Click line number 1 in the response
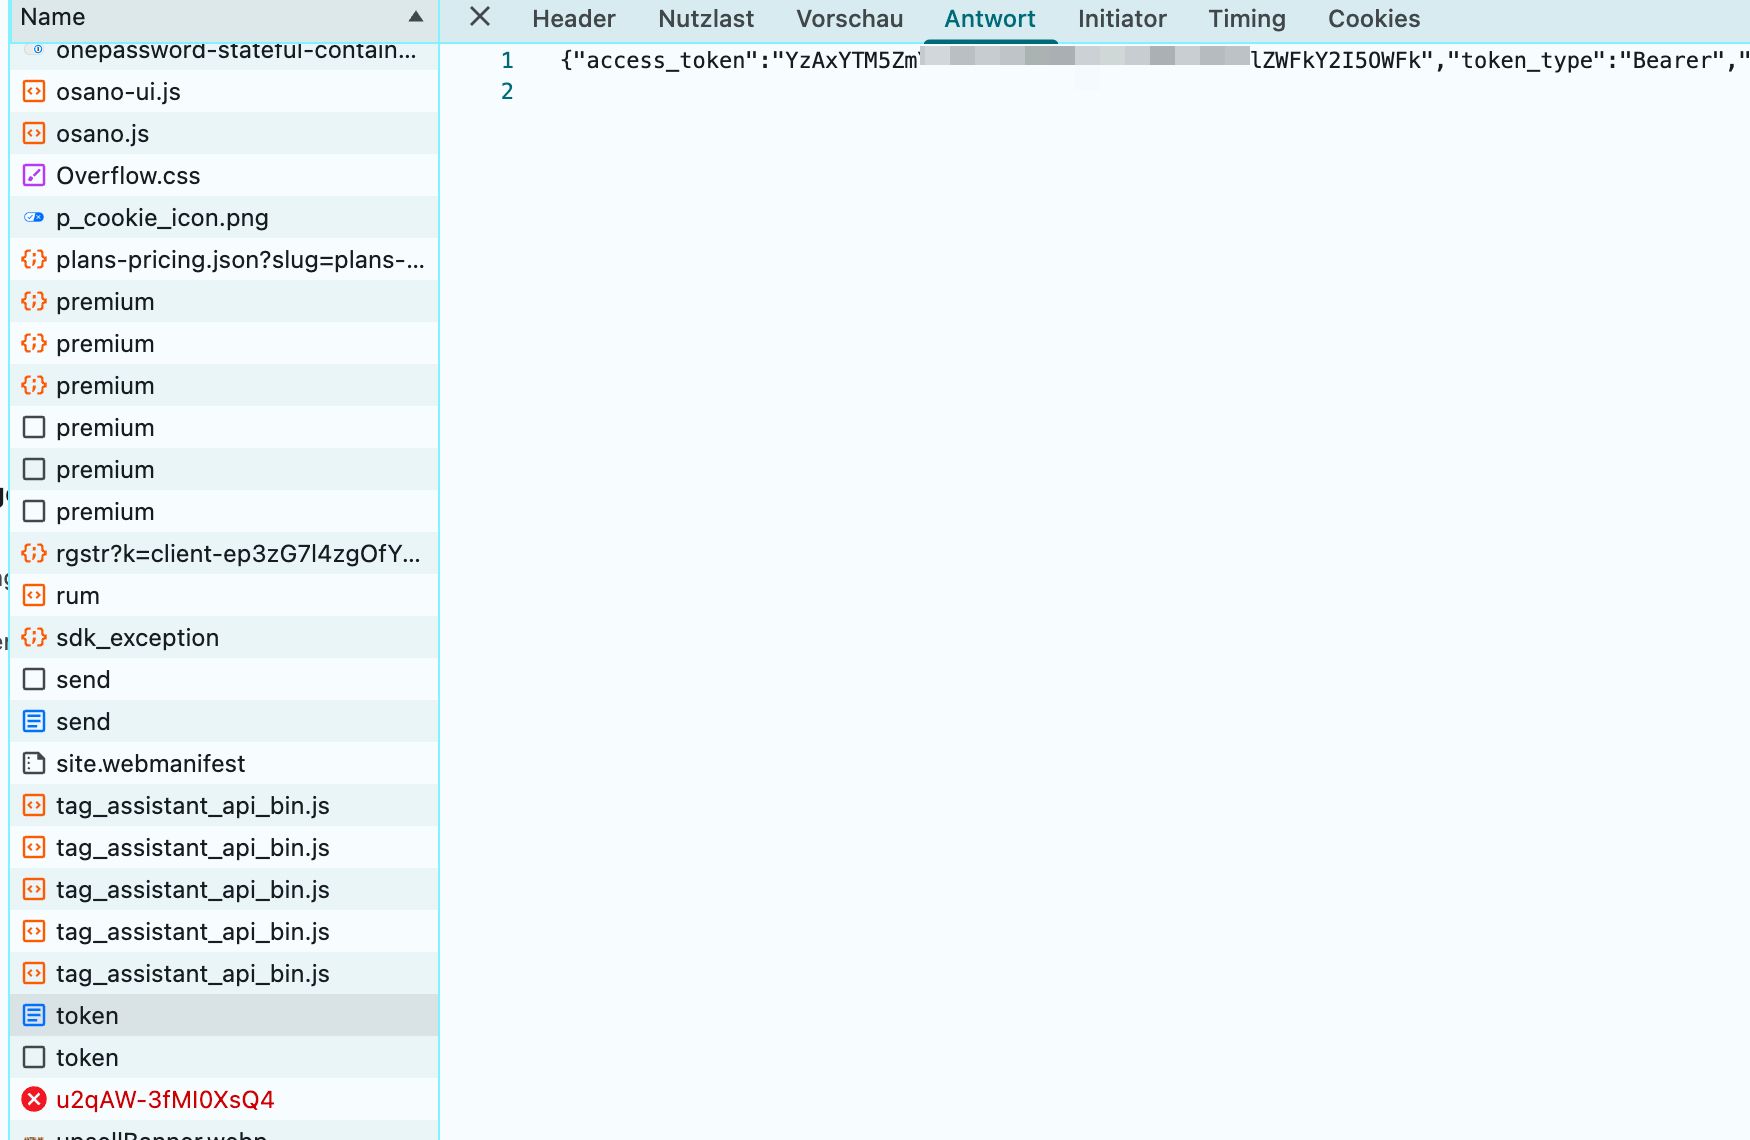This screenshot has width=1750, height=1140. tap(507, 61)
